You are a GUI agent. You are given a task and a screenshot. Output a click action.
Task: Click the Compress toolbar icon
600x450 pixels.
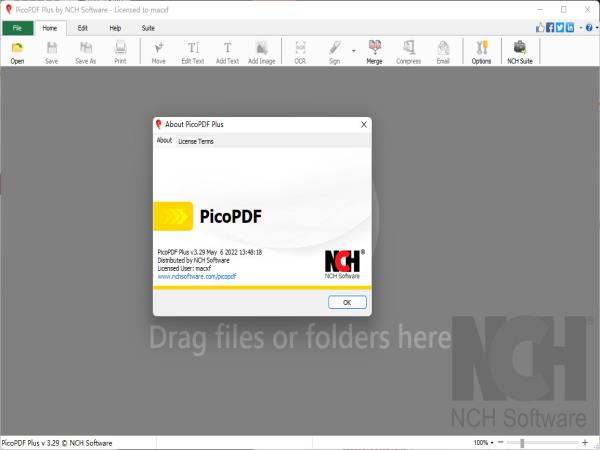point(408,52)
